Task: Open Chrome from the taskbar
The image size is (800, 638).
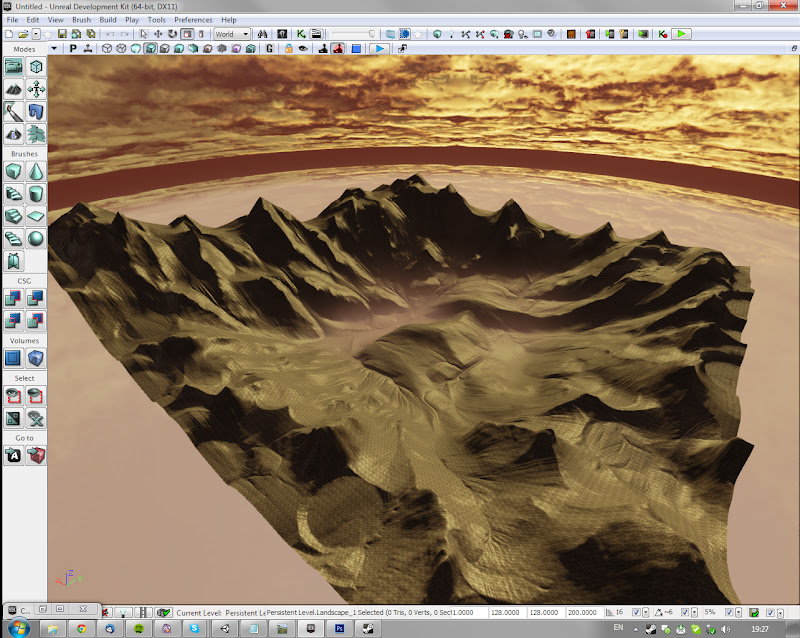Action: (80, 628)
